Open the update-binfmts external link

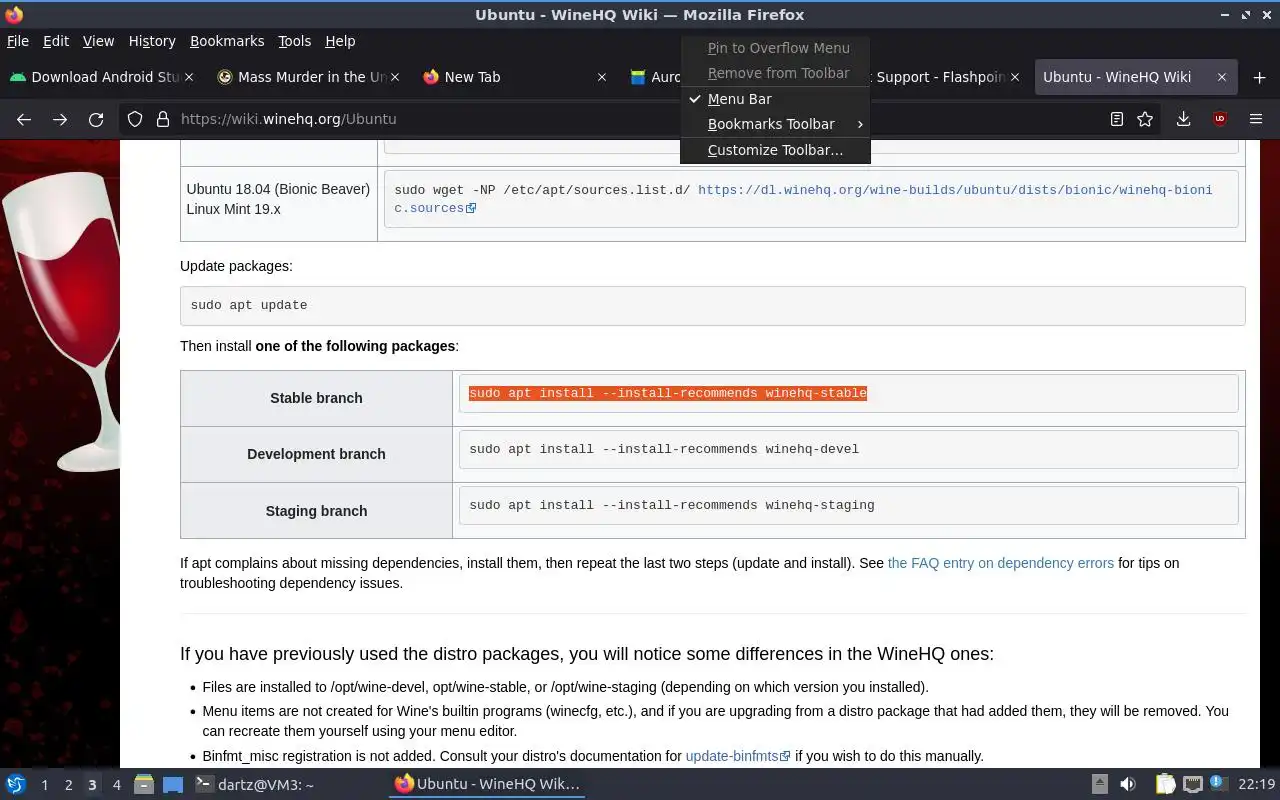[x=738, y=756]
